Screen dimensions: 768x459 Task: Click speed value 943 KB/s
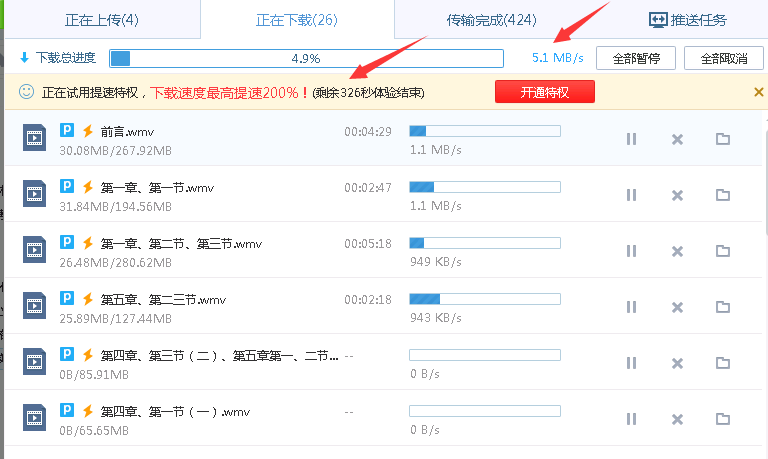click(x=436, y=317)
